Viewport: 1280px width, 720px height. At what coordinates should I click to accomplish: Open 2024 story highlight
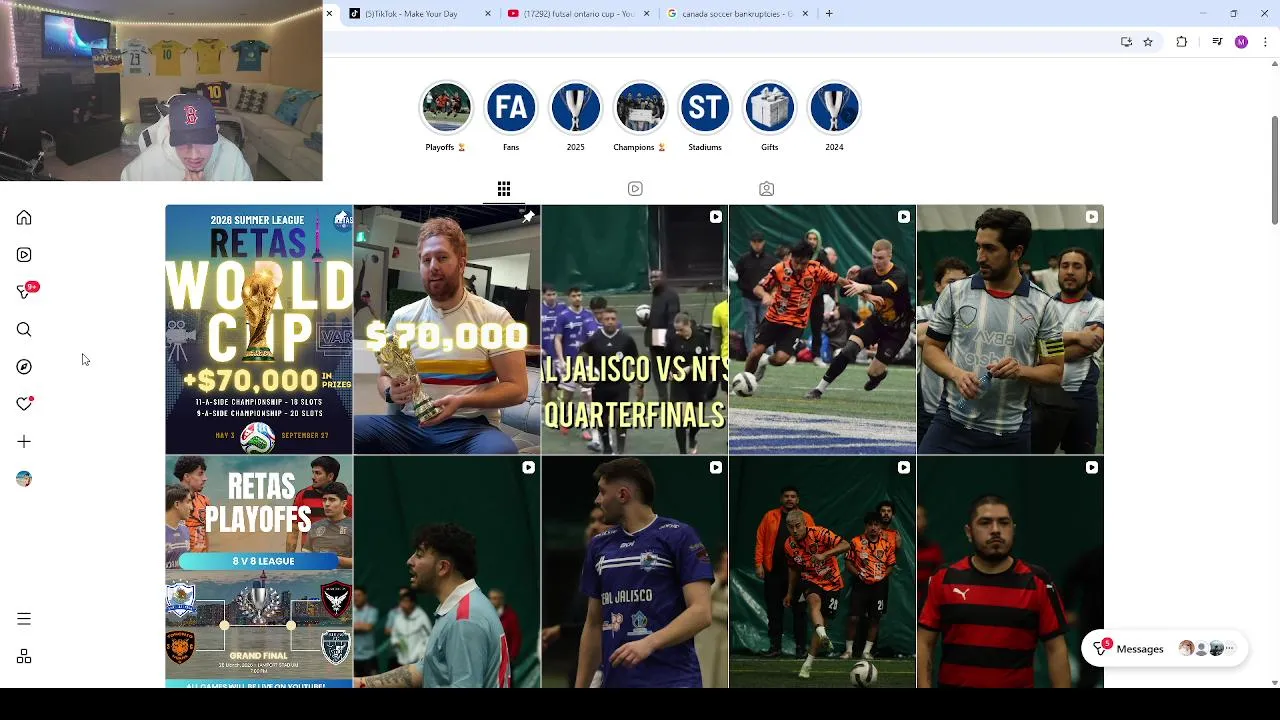(834, 108)
